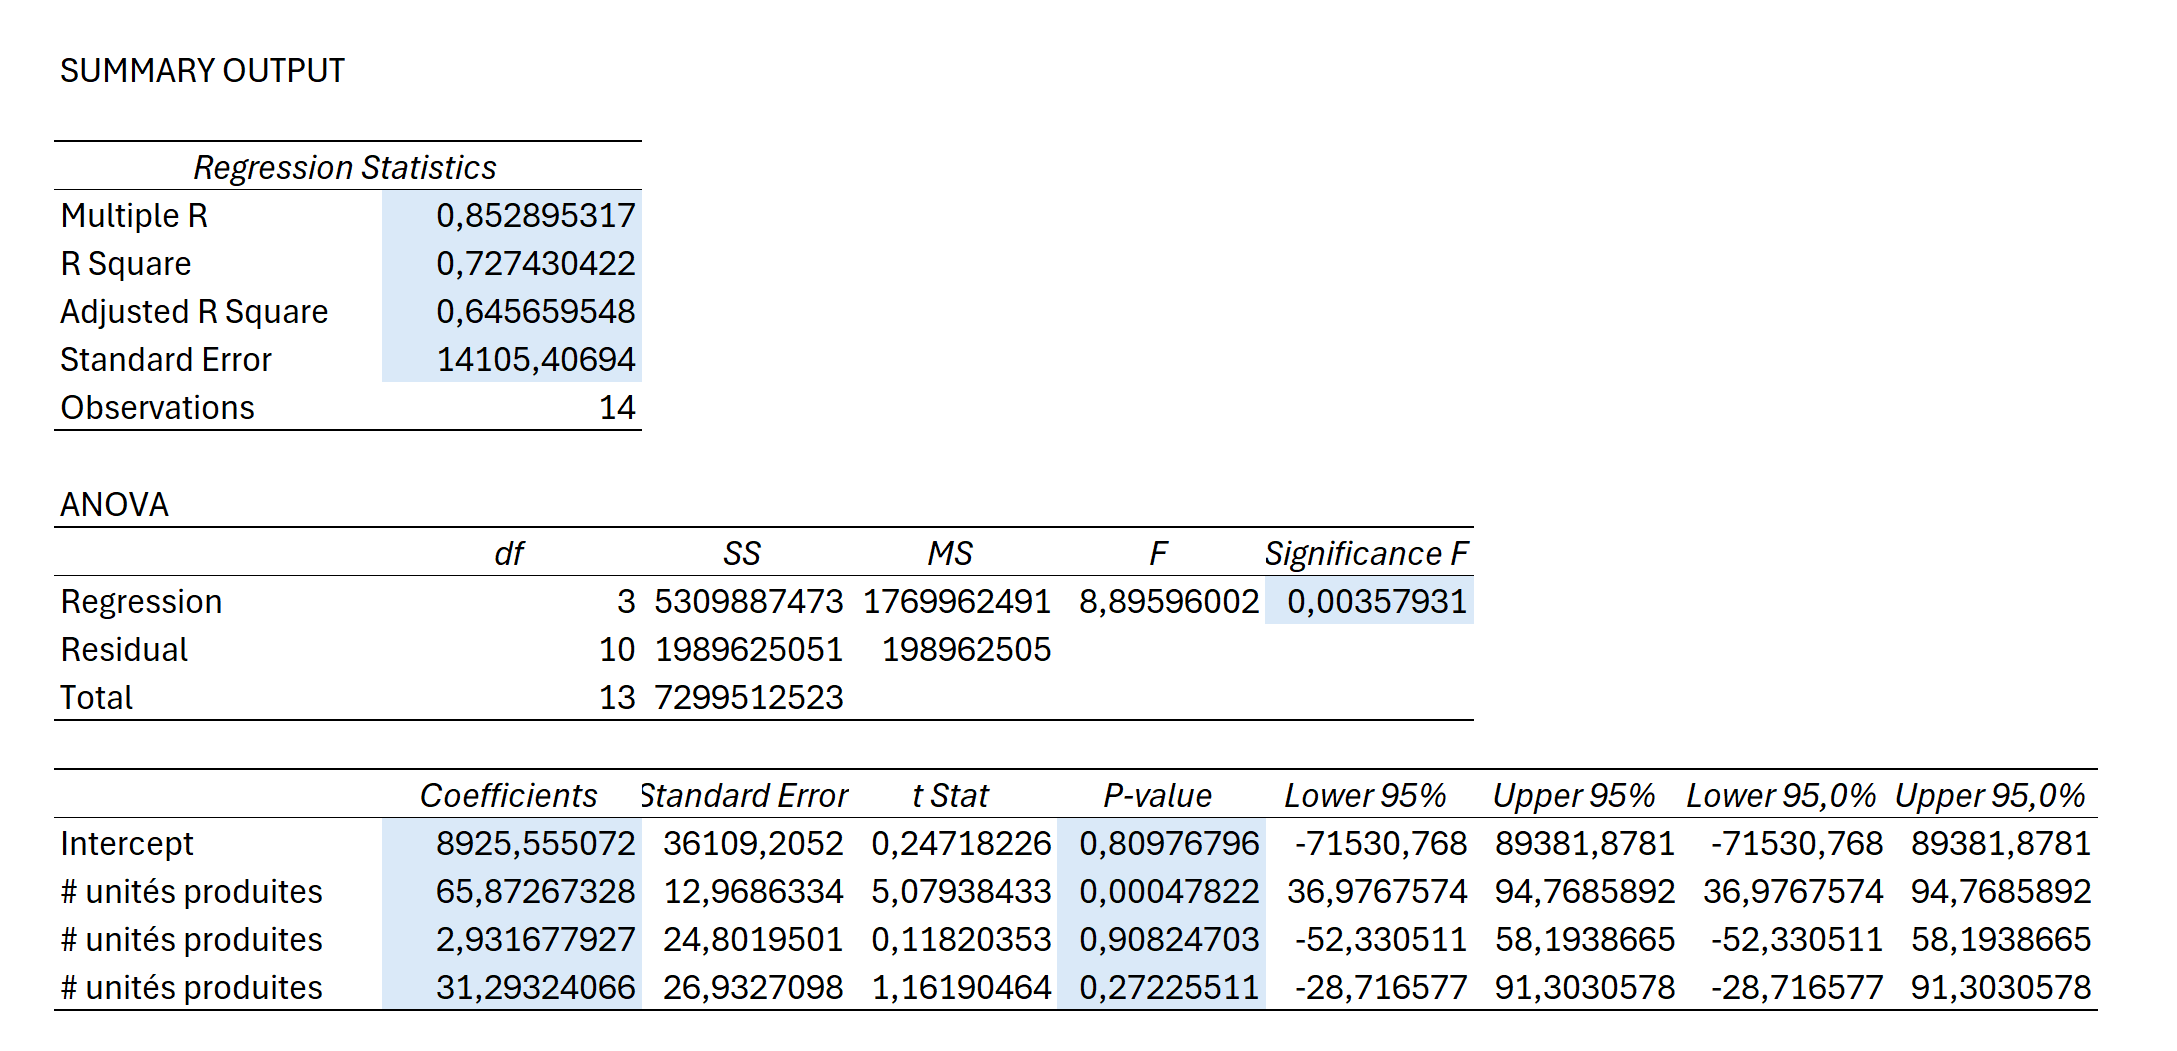The width and height of the screenshot is (2177, 1051).
Task: Click the R Square value cell
Action: [x=535, y=263]
